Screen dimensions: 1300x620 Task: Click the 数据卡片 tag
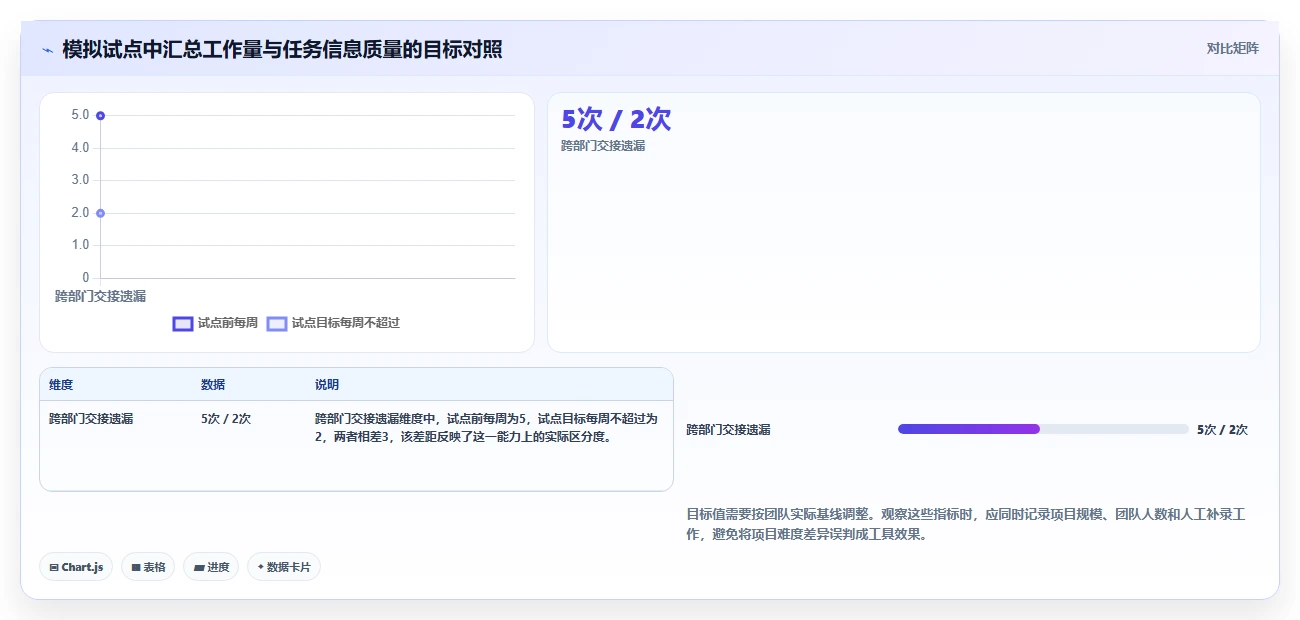click(x=284, y=567)
